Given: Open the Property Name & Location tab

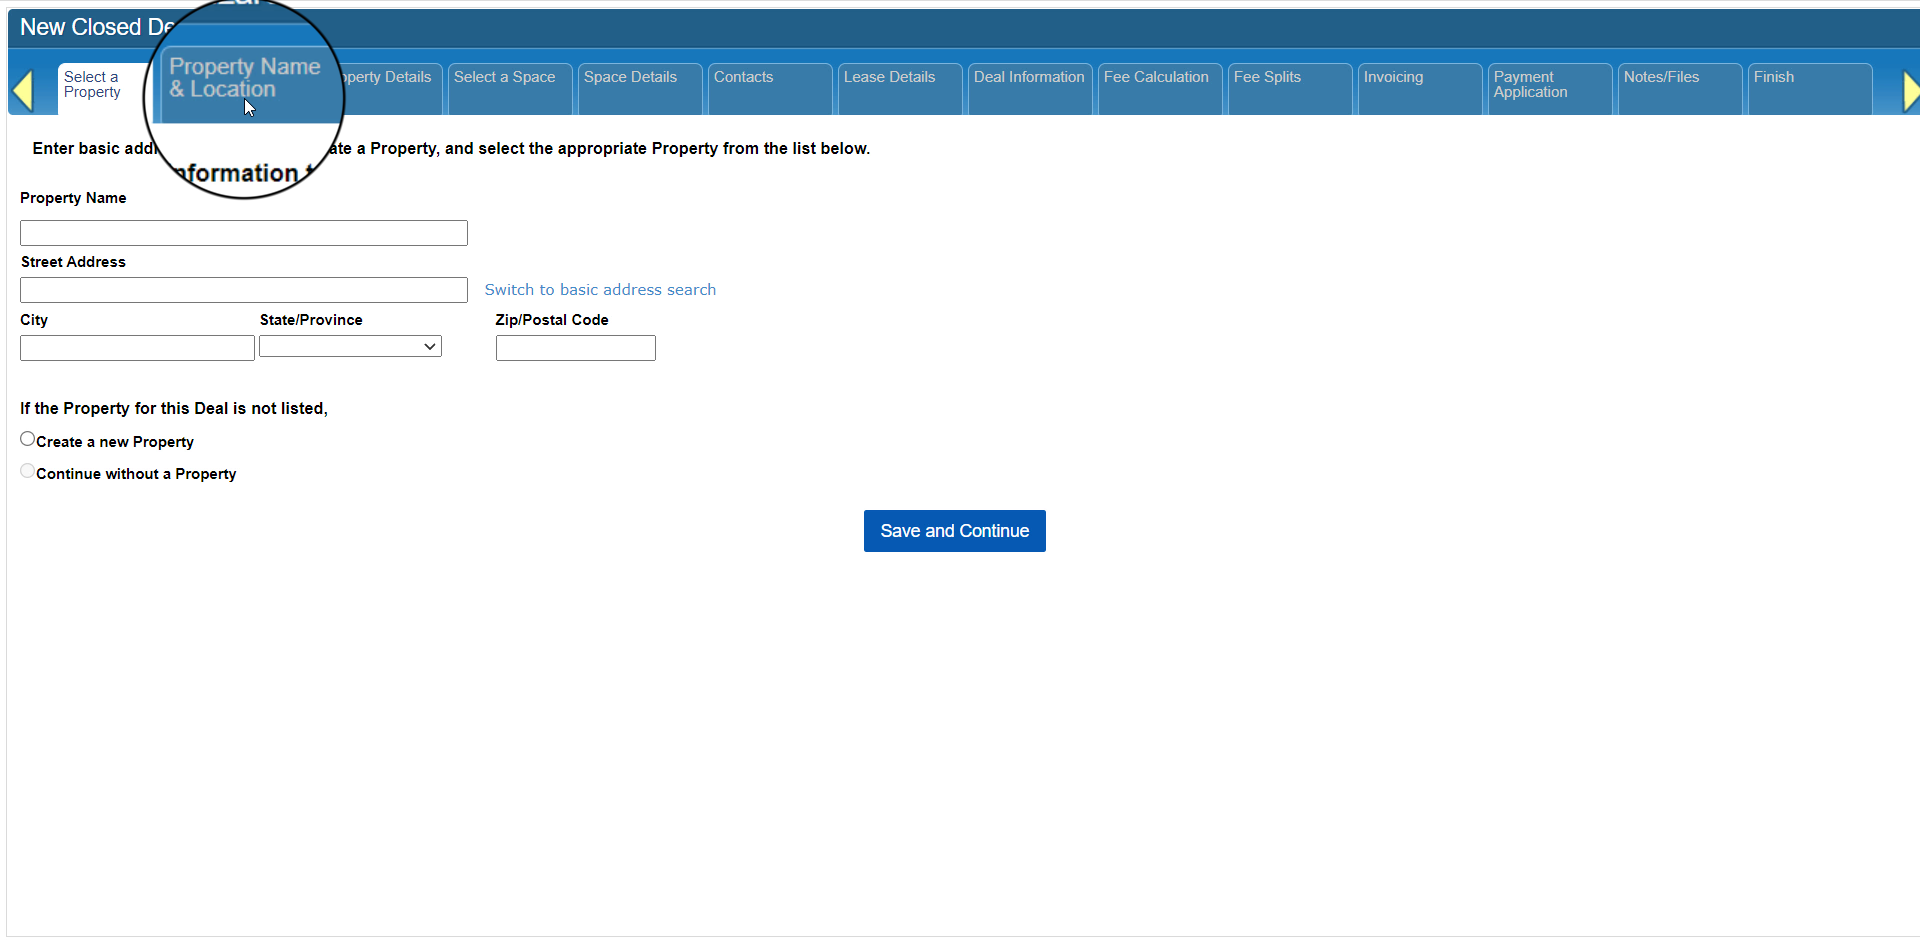Looking at the screenshot, I should click(245, 80).
